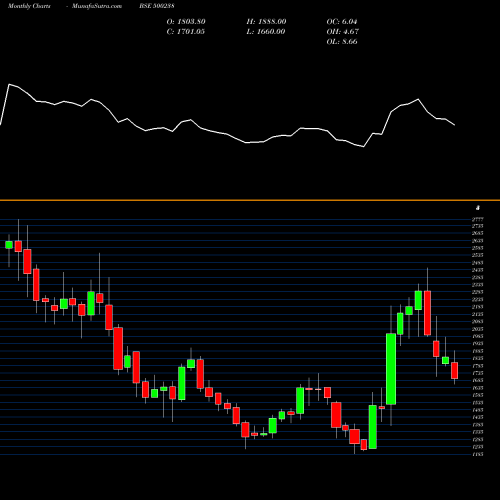Click the open price 'O: 1803.80'
Viewport: 500px width, 500px height.
click(x=186, y=22)
